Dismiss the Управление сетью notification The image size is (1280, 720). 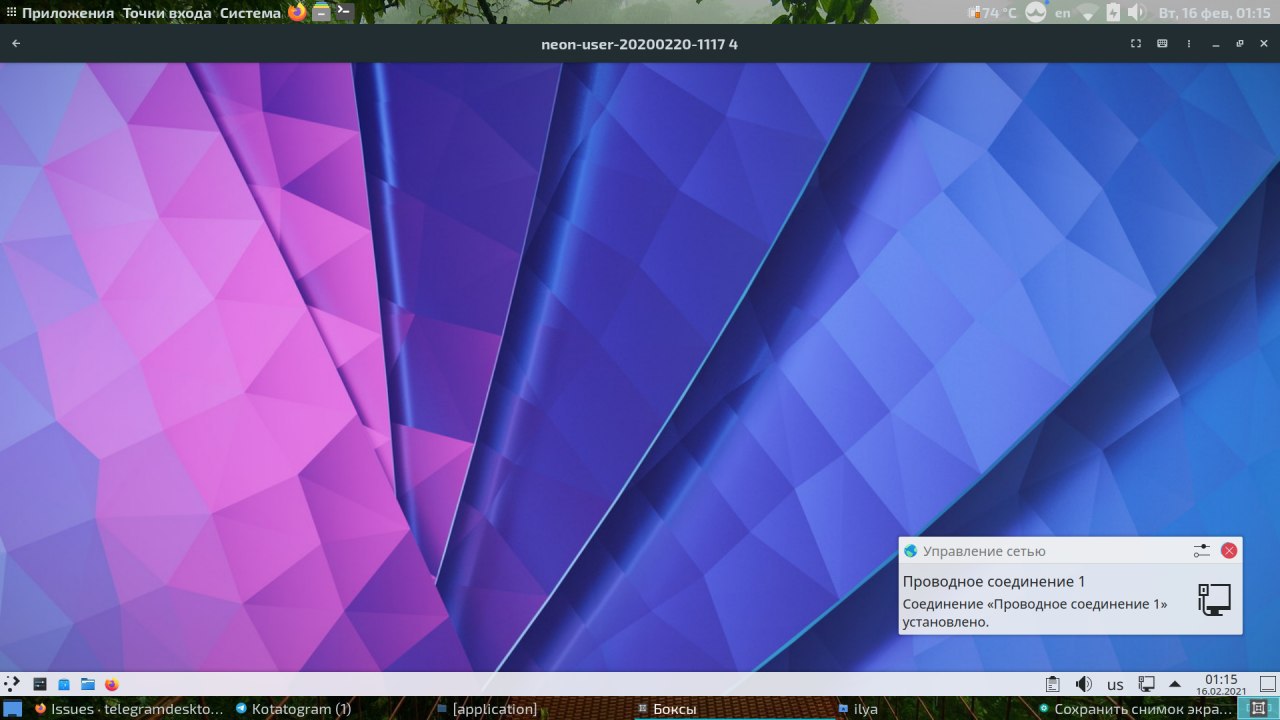(x=1229, y=550)
